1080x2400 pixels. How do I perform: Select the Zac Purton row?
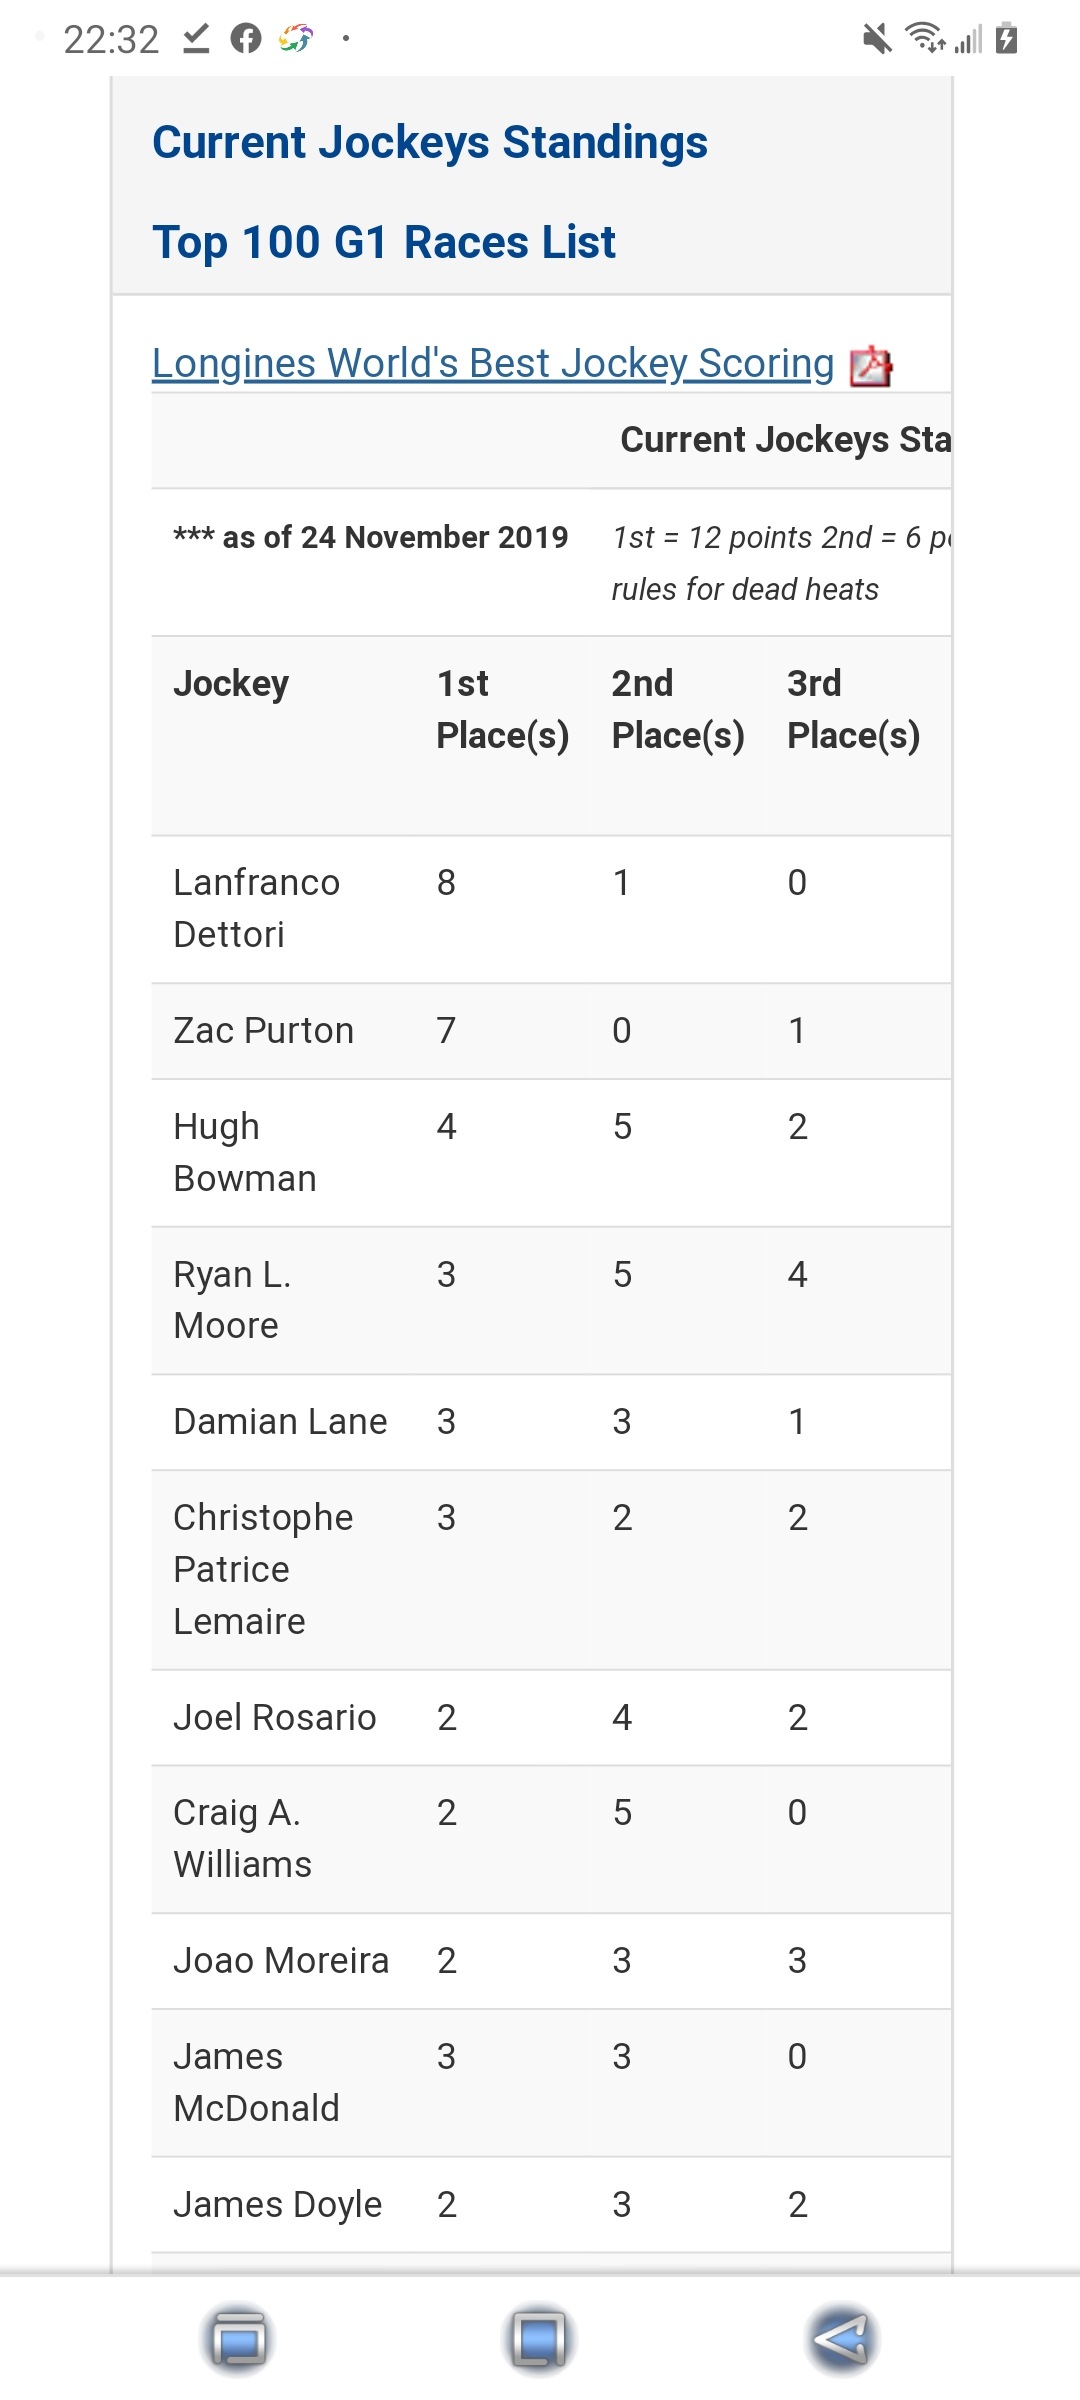tap(551, 1031)
